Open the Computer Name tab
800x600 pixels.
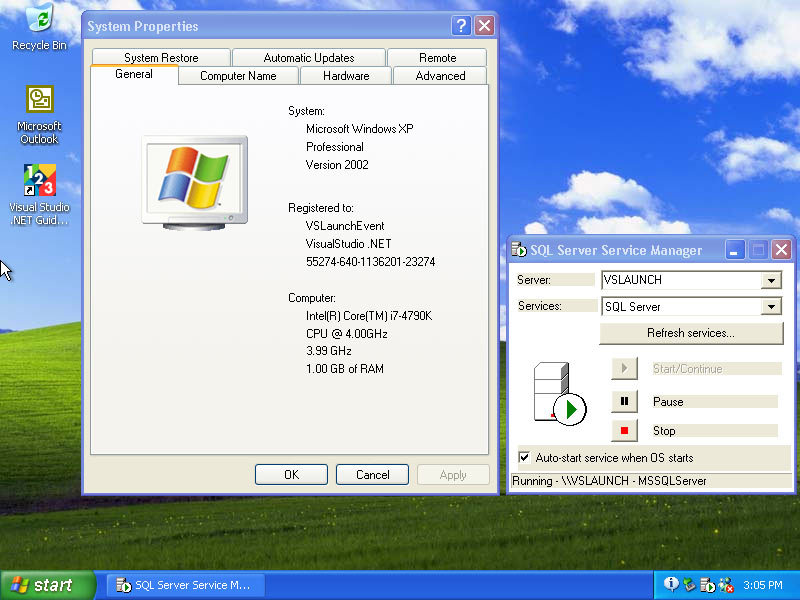tap(238, 76)
